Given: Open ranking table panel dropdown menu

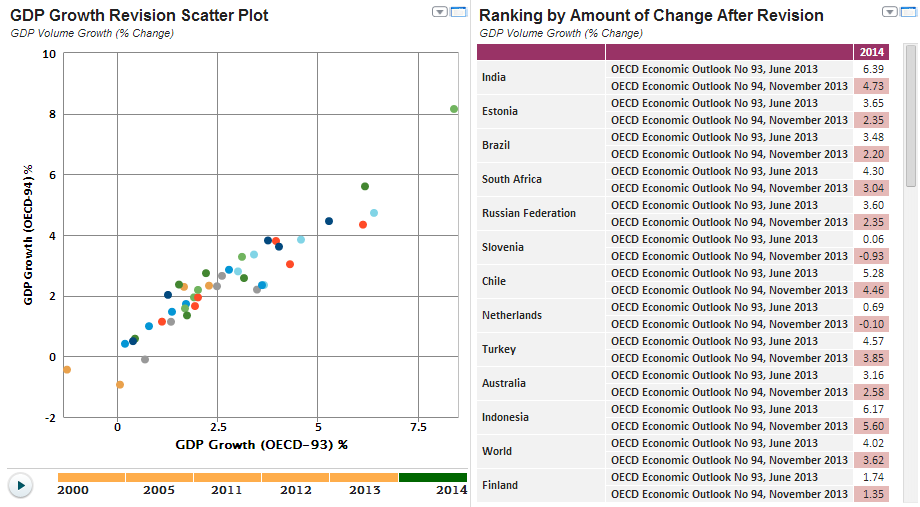Looking at the screenshot, I should click(x=890, y=12).
